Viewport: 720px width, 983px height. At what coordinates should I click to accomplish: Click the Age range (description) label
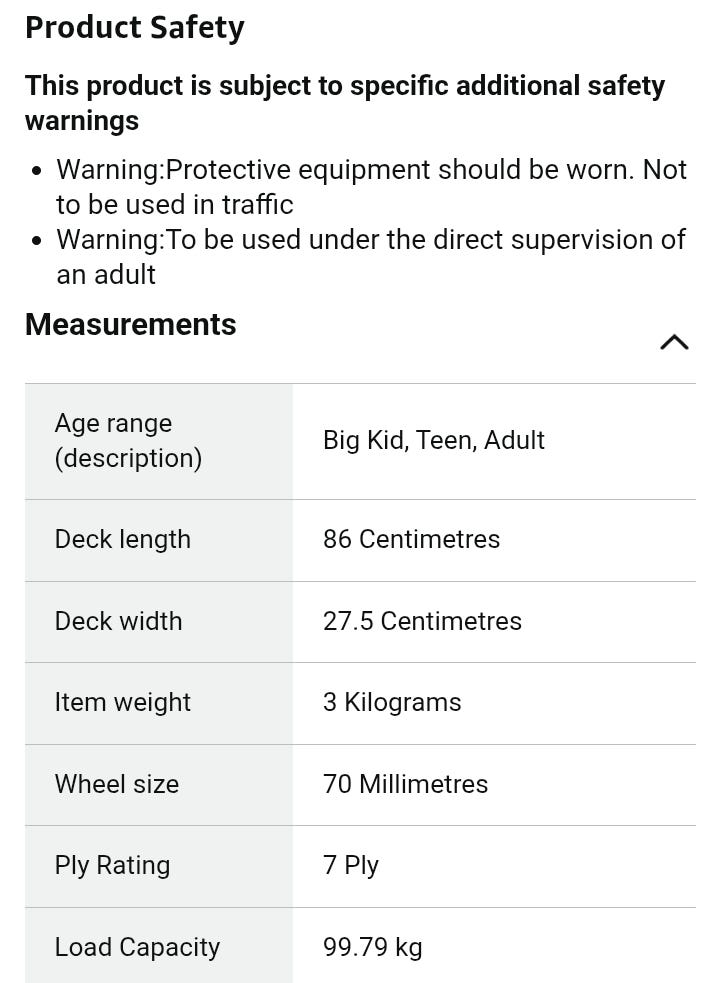pyautogui.click(x=128, y=441)
